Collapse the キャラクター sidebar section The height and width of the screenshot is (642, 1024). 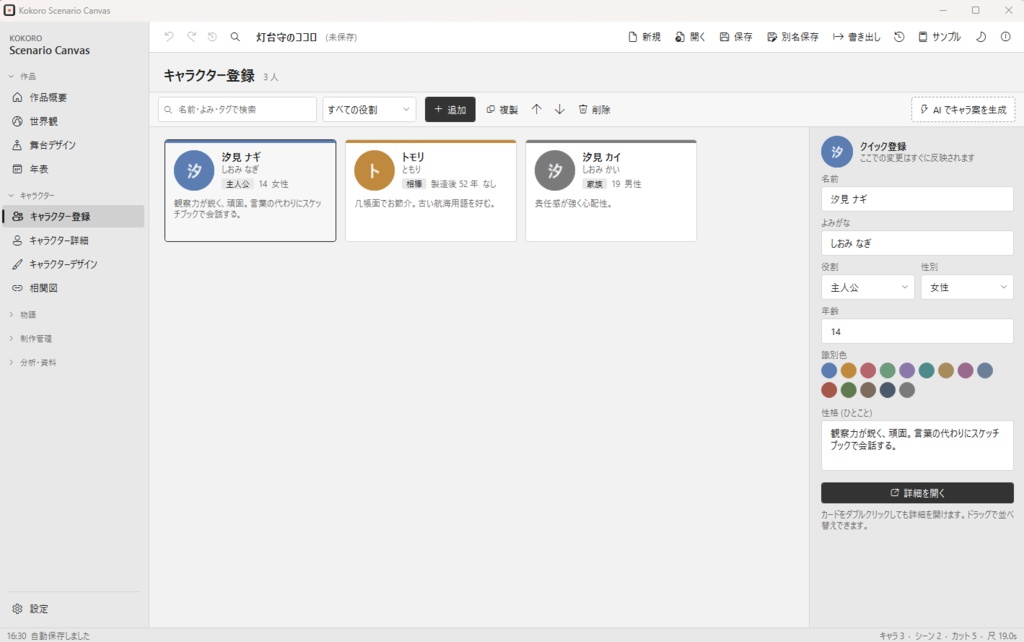tap(32, 195)
